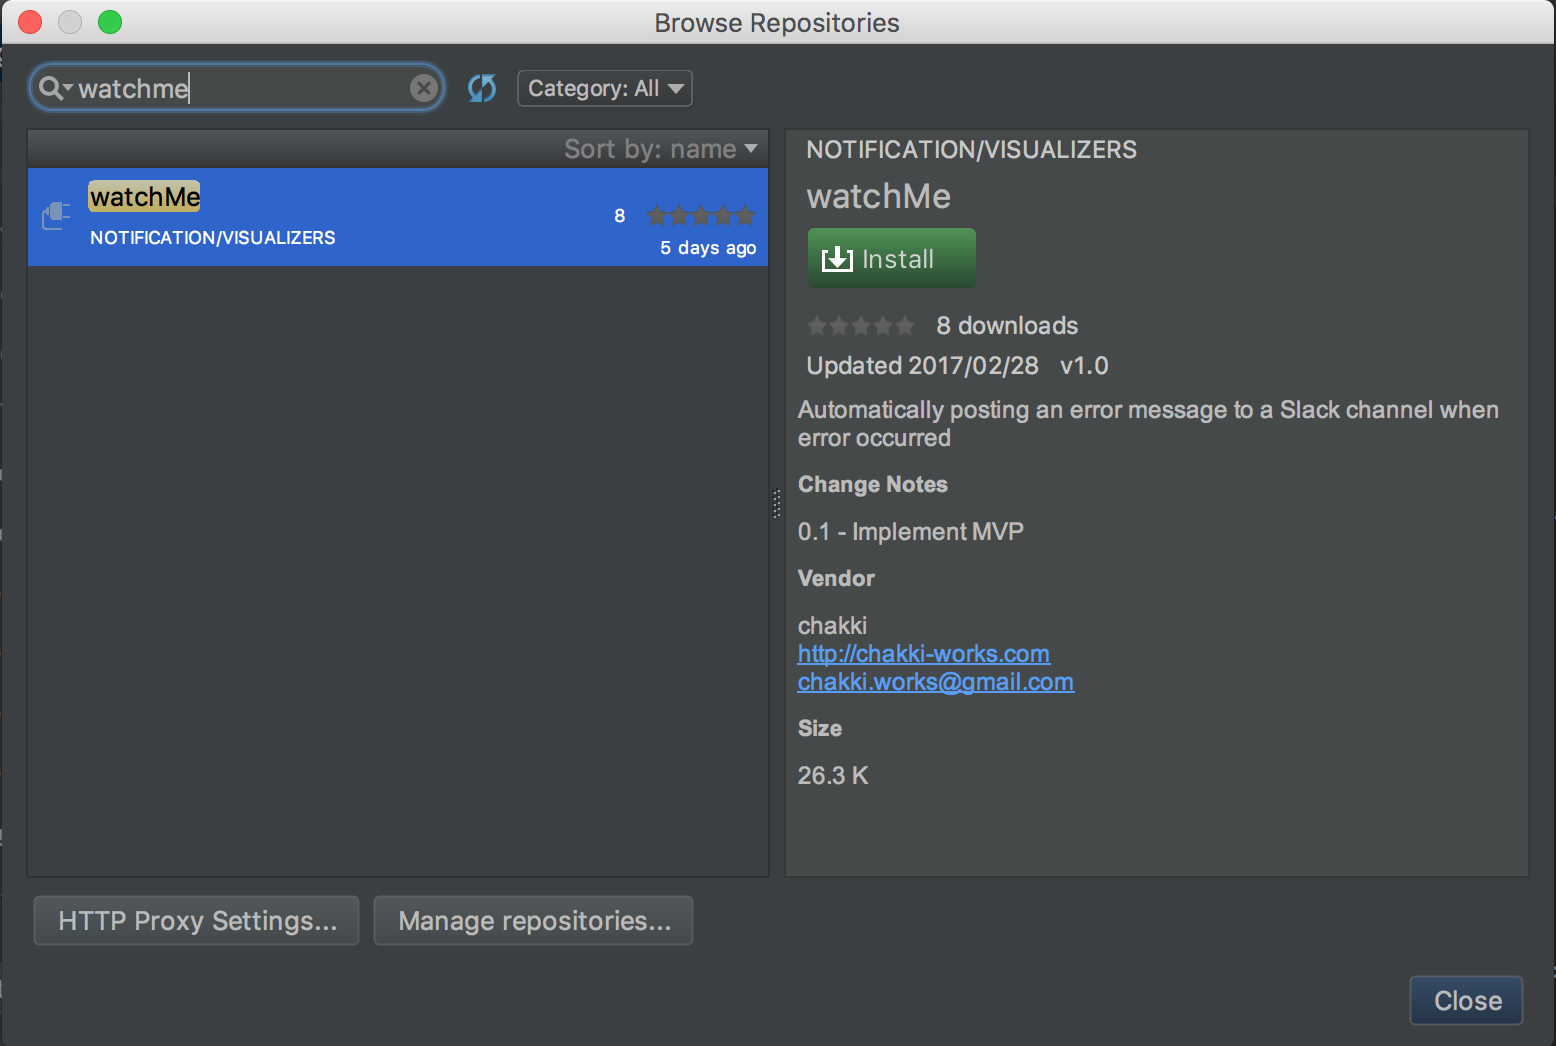The height and width of the screenshot is (1046, 1556).
Task: Close the Browse Repositories dialog
Action: pos(1466,1001)
